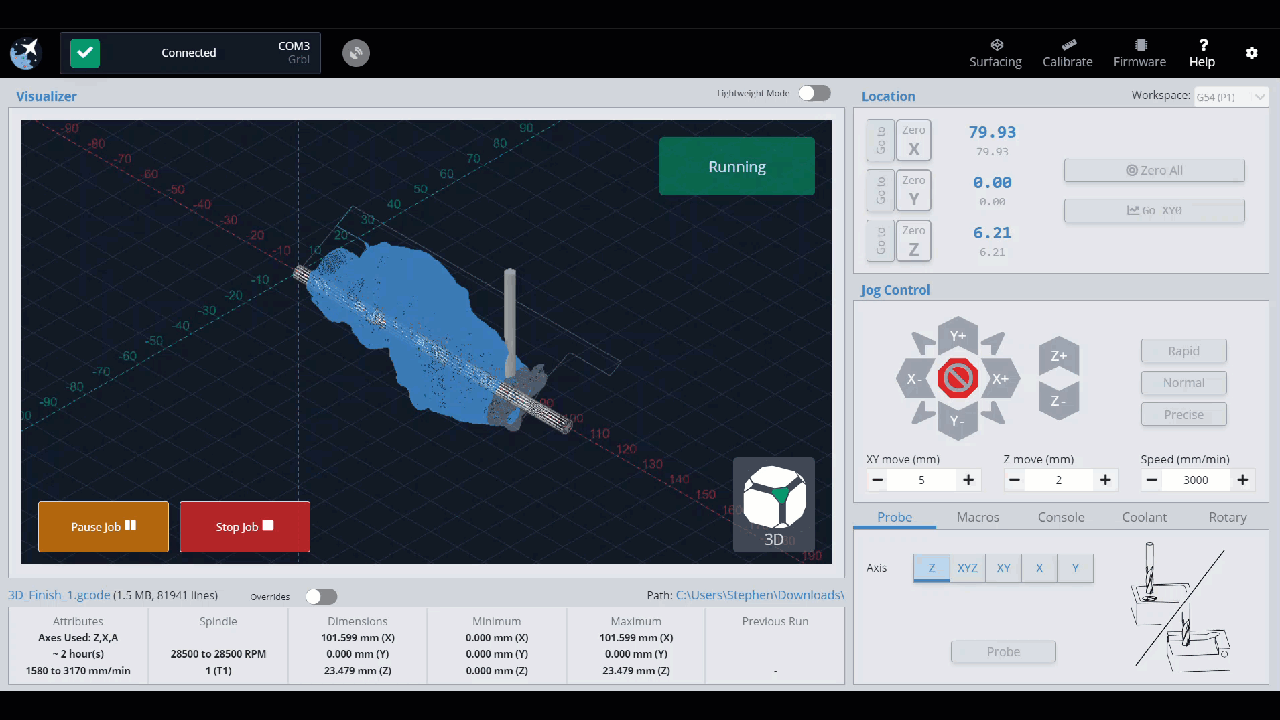Jog the machine with Z- arrow

1059,402
